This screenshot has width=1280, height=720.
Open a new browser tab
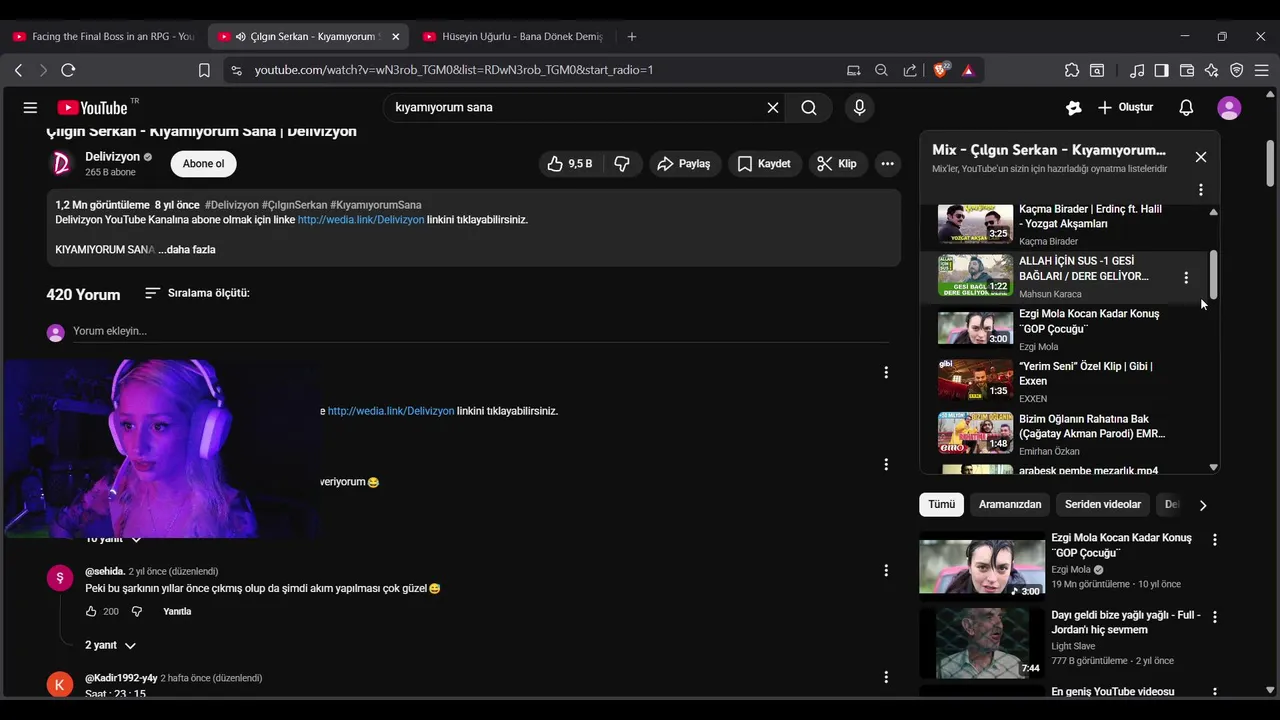pos(631,37)
